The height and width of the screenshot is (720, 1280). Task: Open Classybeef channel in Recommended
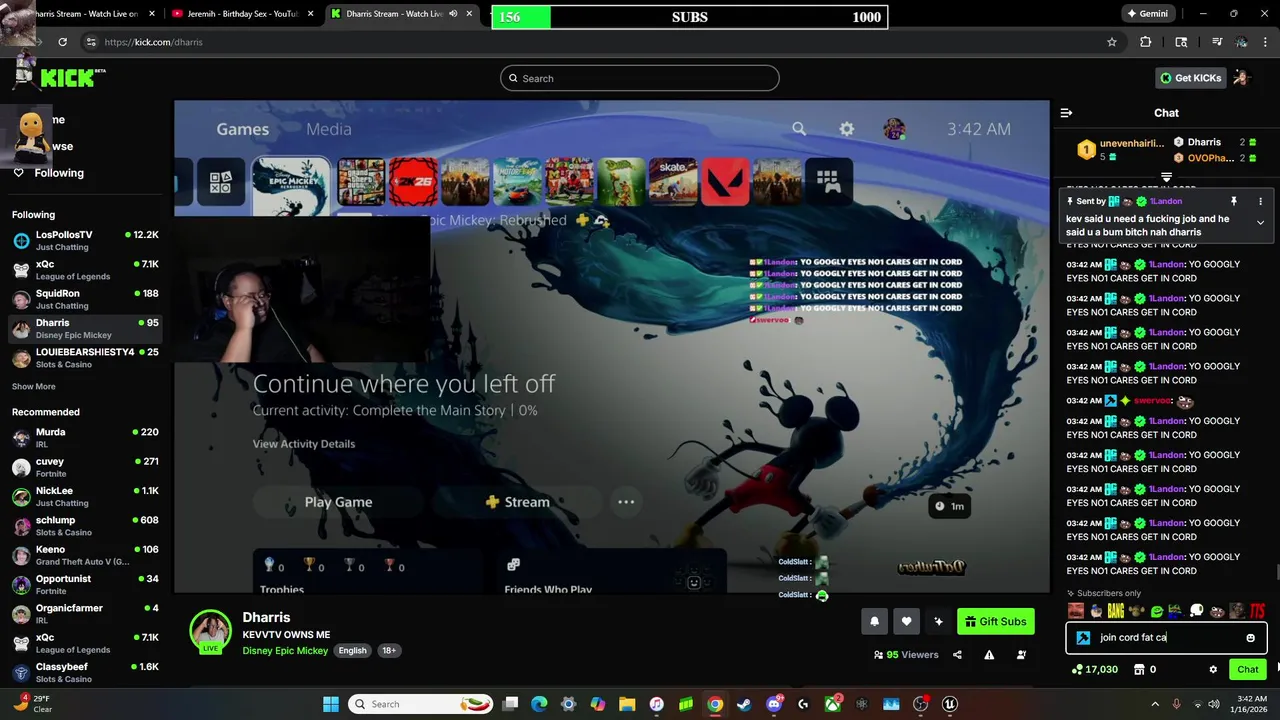click(x=85, y=672)
